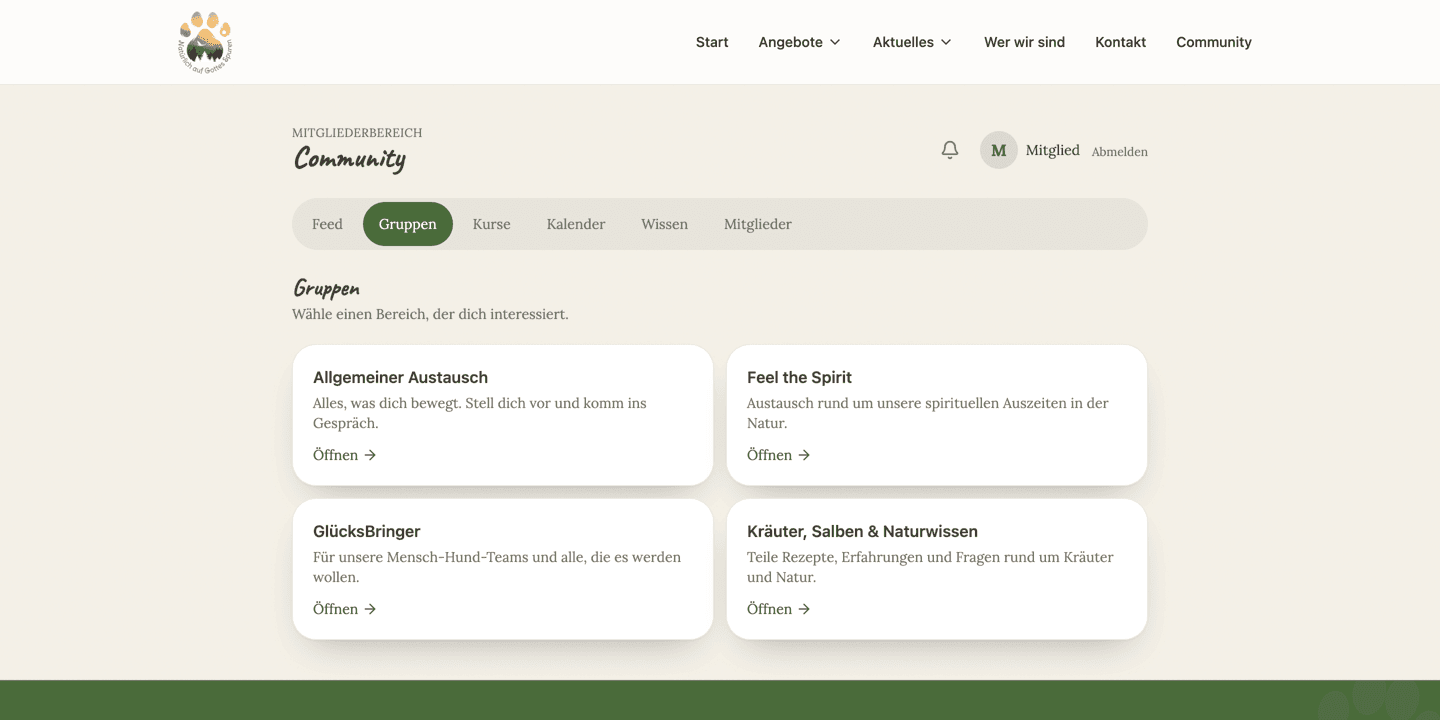The width and height of the screenshot is (1440, 720).
Task: Open the Kalender tab
Action: pos(576,224)
